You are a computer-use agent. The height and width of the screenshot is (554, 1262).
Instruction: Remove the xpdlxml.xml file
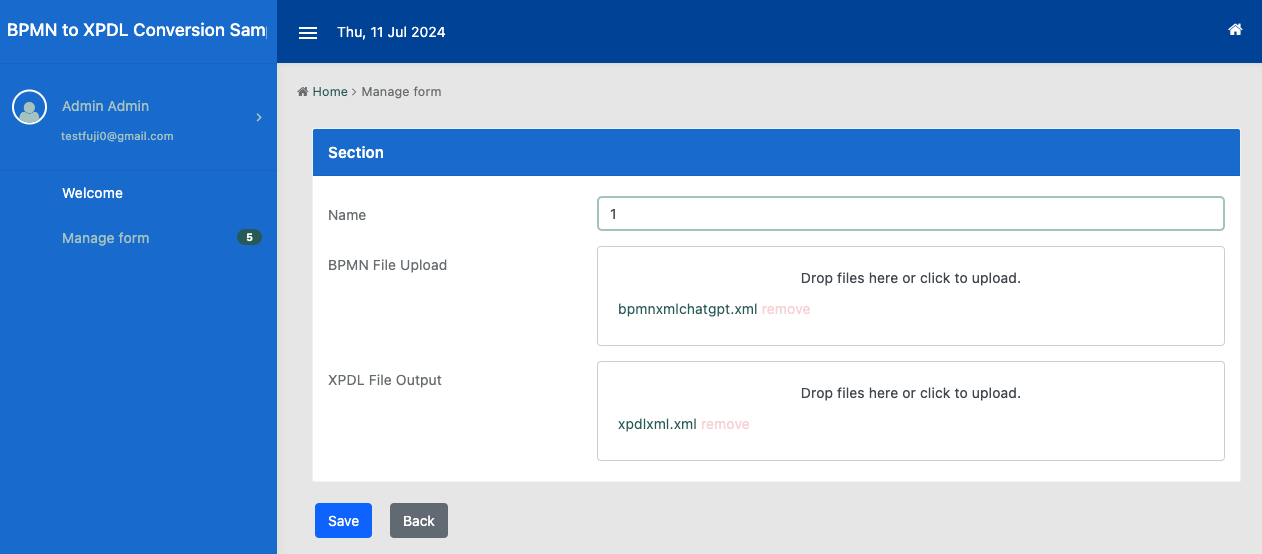[725, 424]
